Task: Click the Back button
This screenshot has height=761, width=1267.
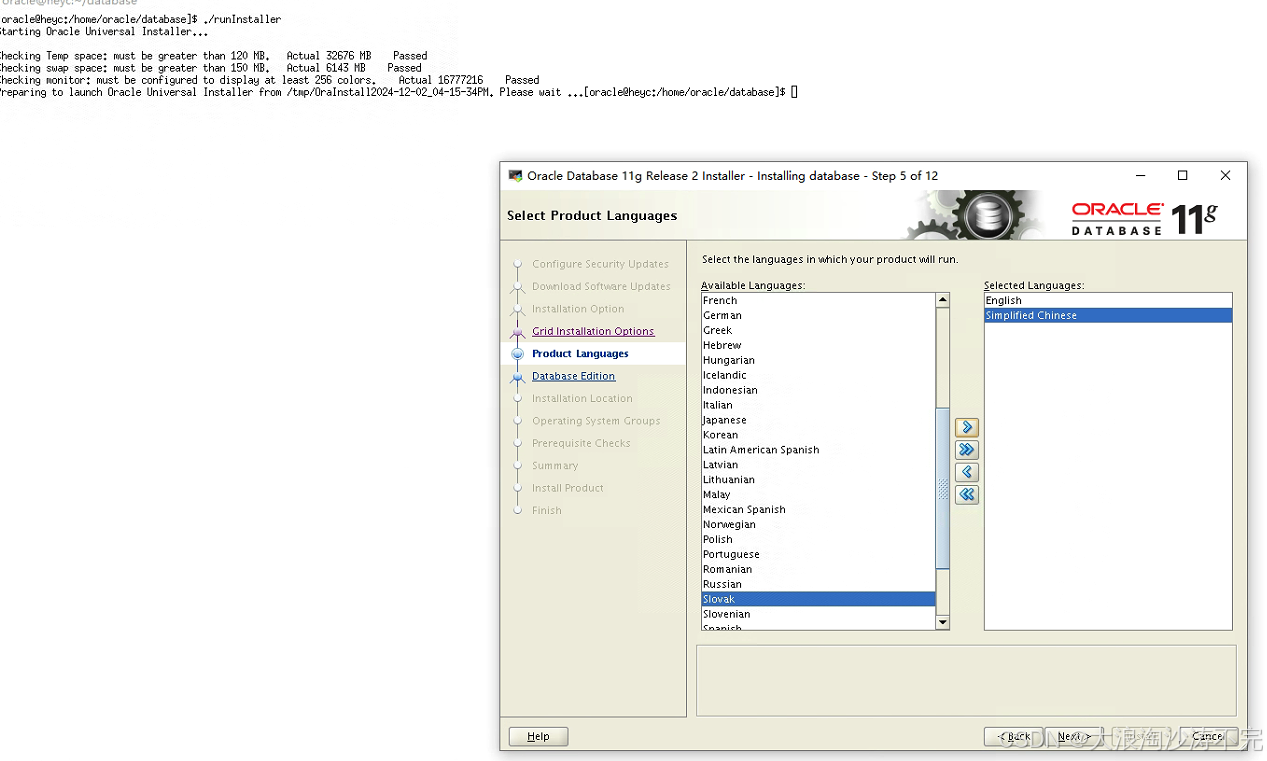Action: coord(1013,736)
